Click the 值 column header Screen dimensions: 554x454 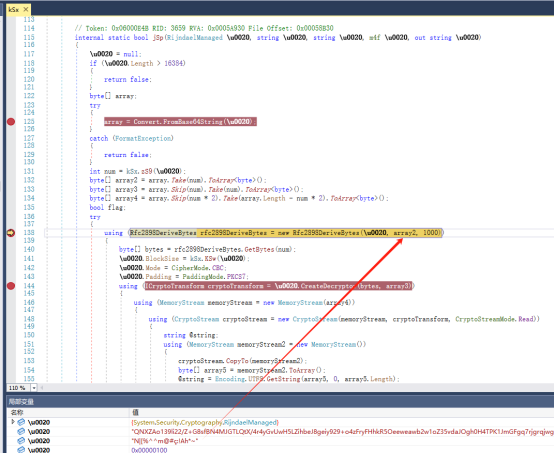pyautogui.click(x=135, y=412)
